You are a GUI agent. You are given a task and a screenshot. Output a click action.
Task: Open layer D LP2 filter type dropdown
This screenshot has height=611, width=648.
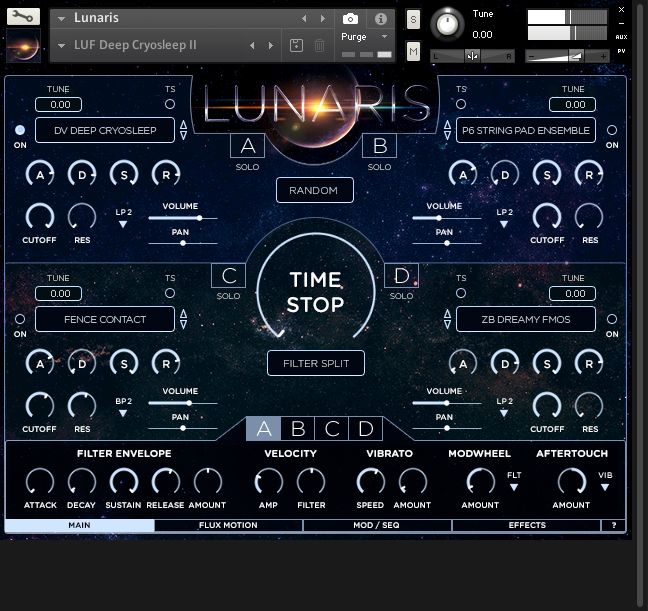504,413
